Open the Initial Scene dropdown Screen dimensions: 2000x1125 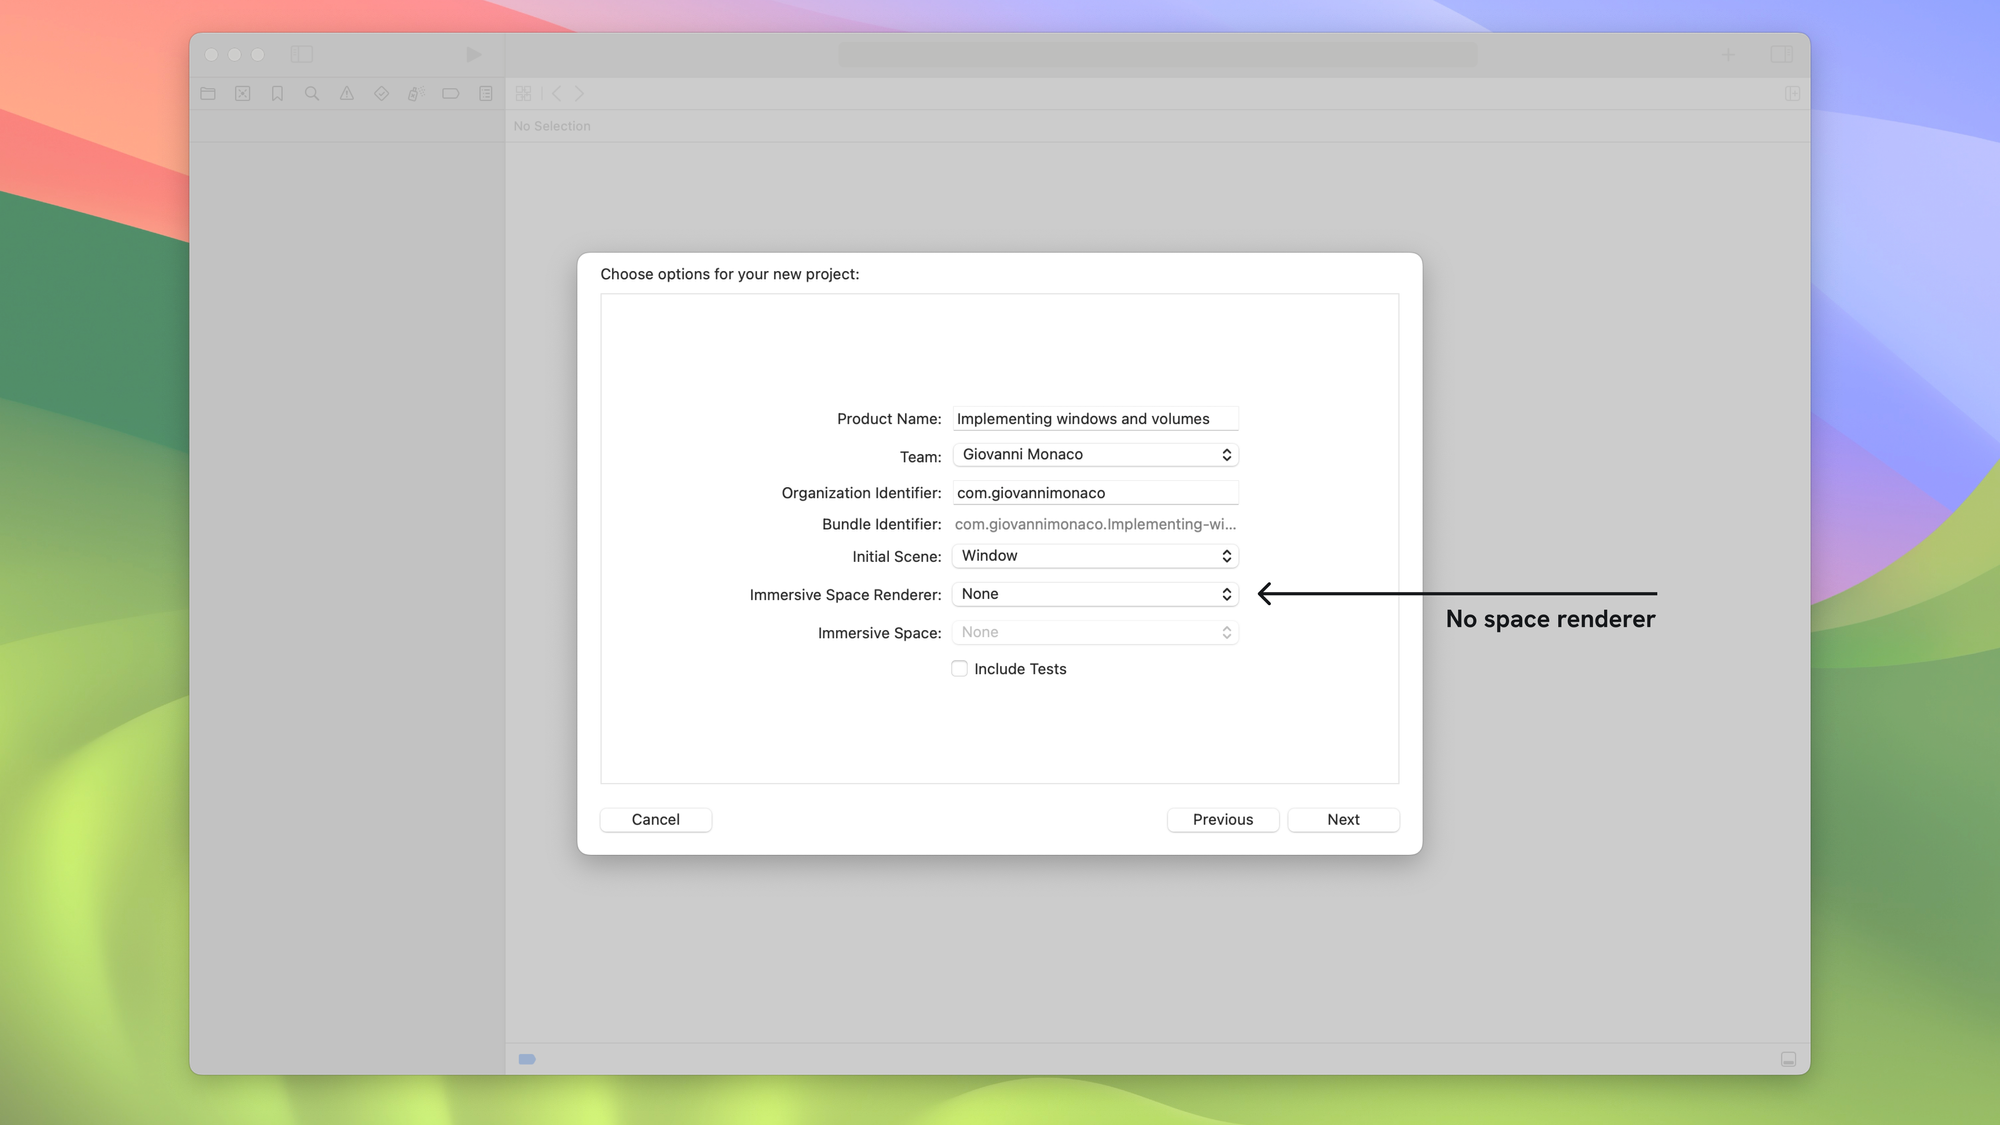pyautogui.click(x=1095, y=556)
